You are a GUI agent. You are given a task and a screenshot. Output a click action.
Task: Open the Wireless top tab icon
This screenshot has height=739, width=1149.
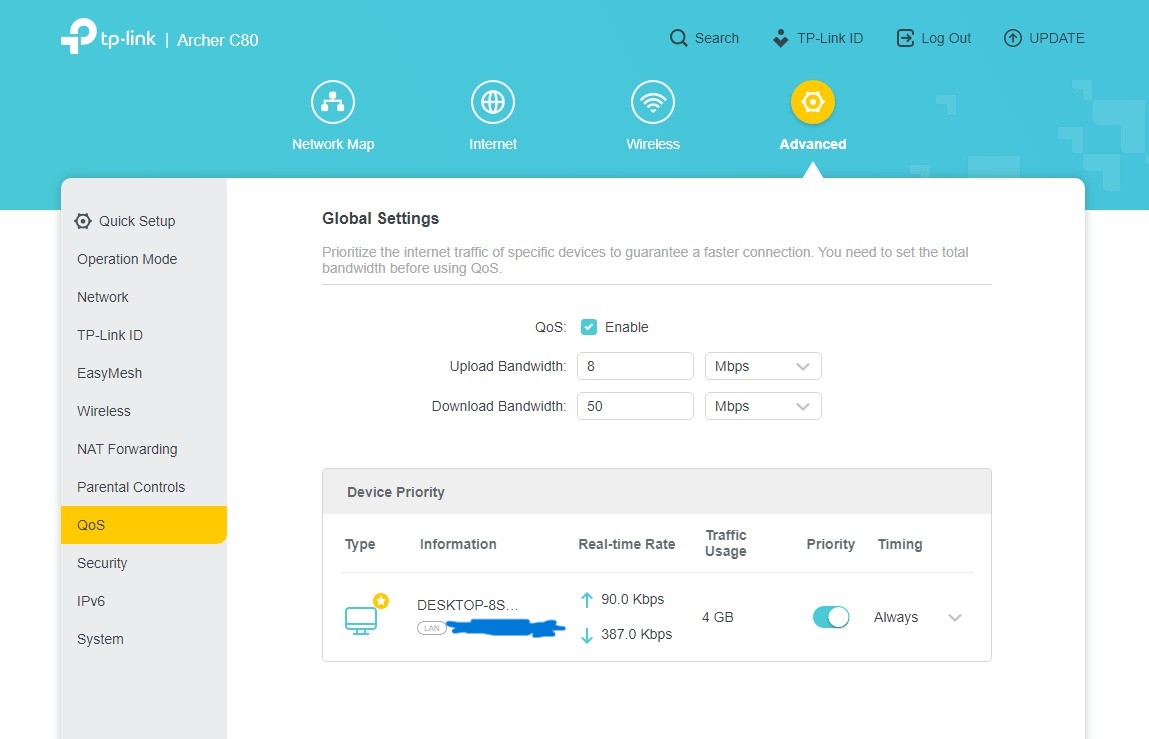[653, 102]
